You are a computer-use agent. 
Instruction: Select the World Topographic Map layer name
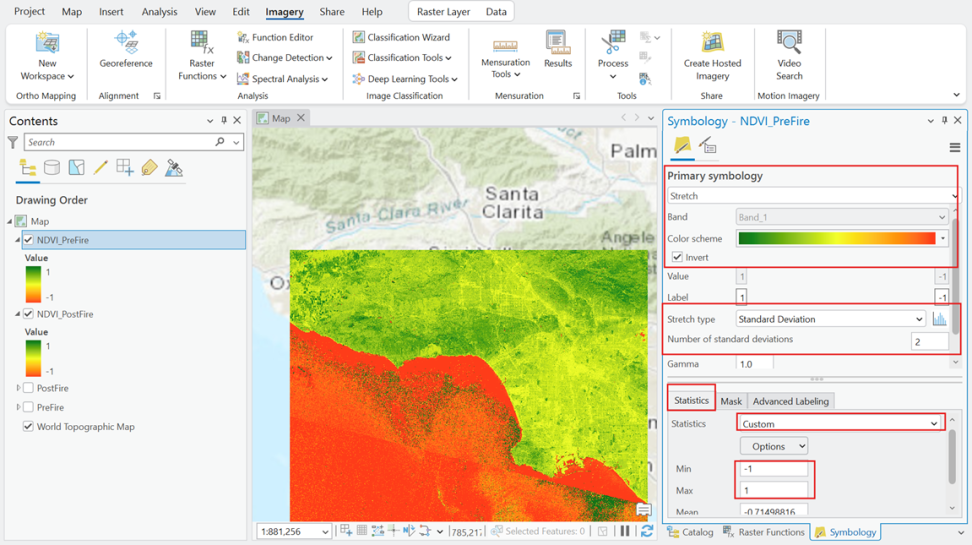(86, 427)
